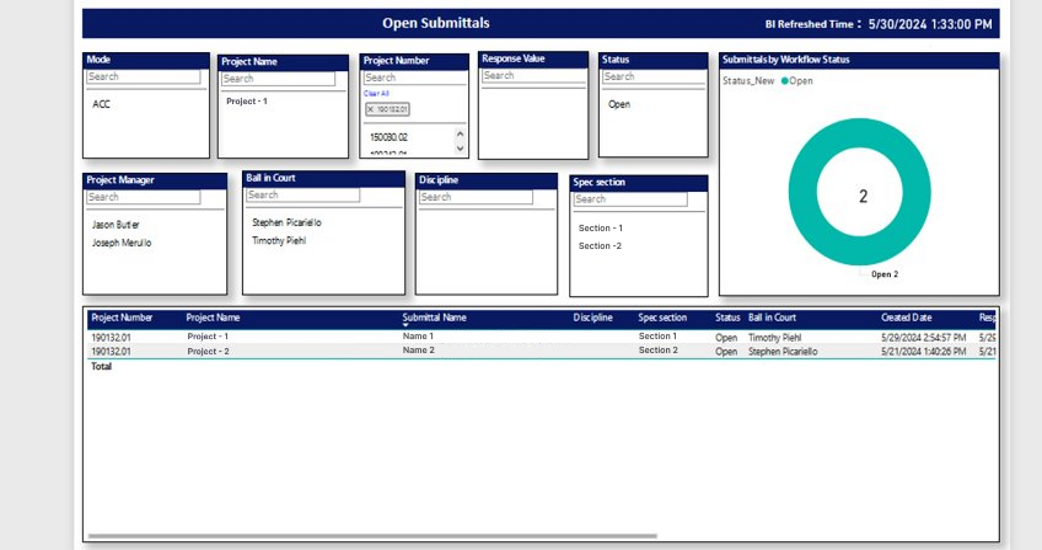Focus the Response Value search field
This screenshot has height=550, width=1042.
(x=531, y=76)
